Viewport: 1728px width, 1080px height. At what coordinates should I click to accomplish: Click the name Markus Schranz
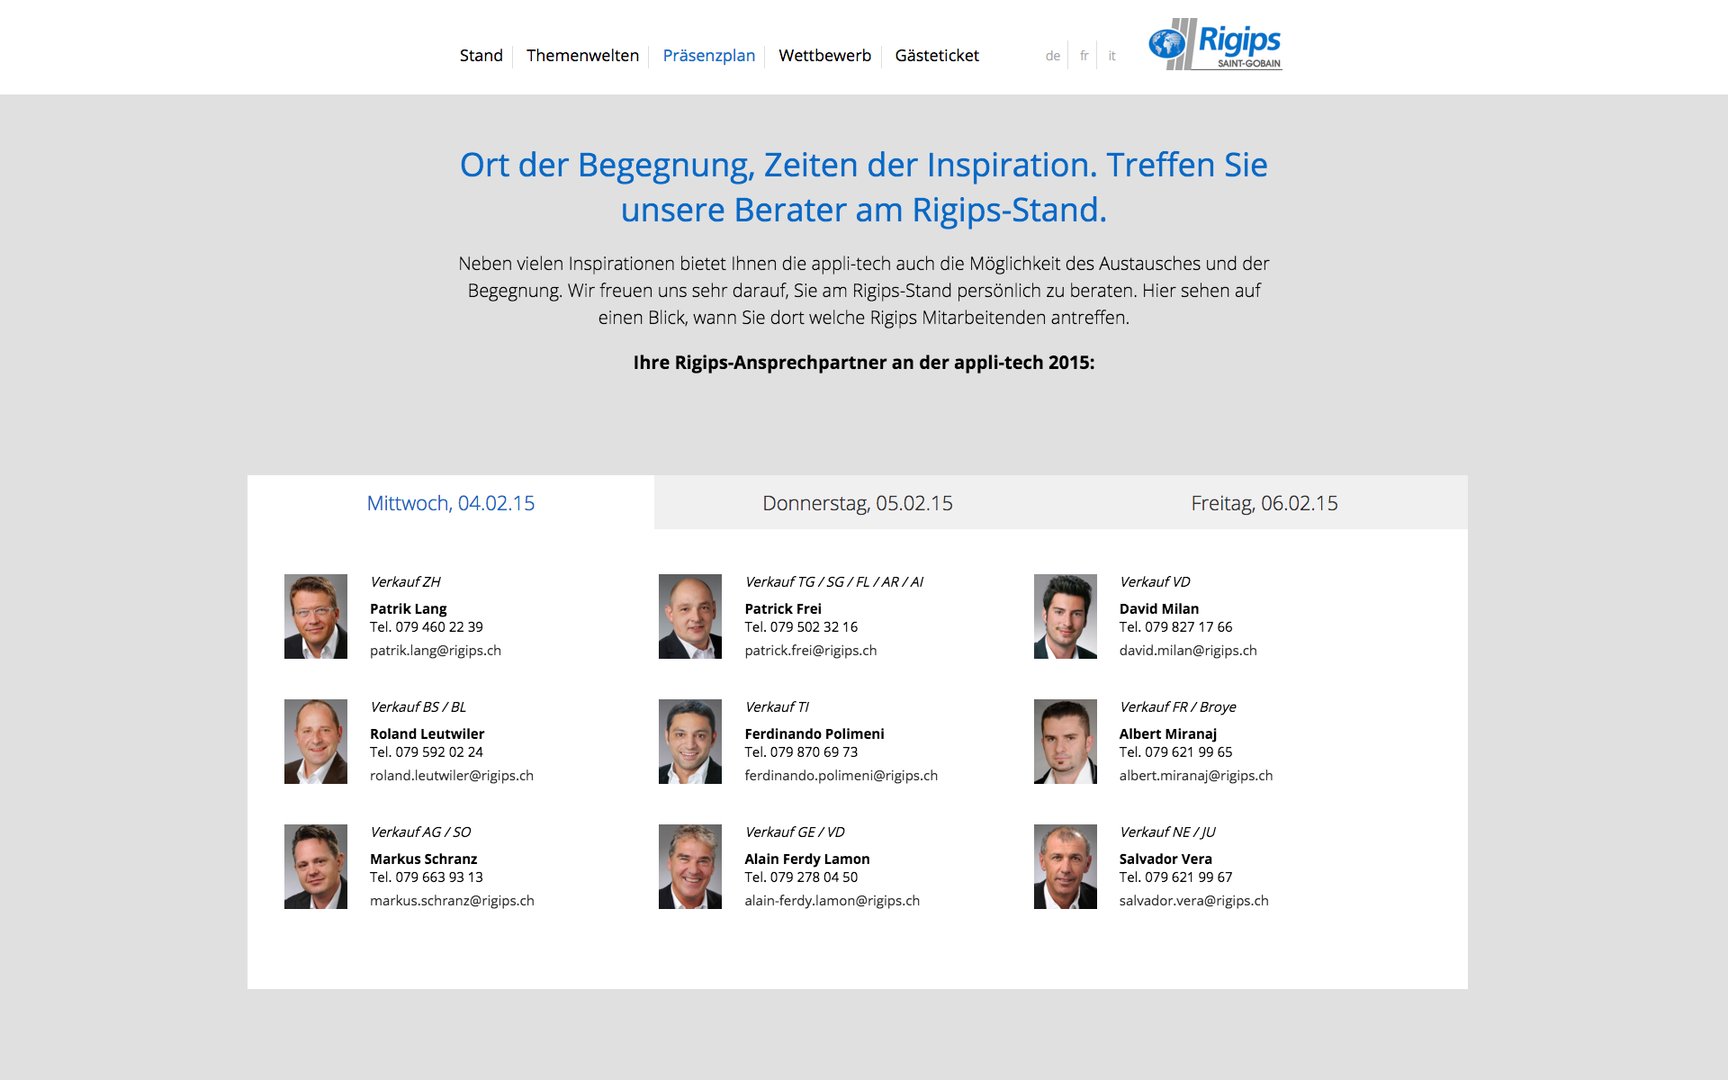coord(424,859)
